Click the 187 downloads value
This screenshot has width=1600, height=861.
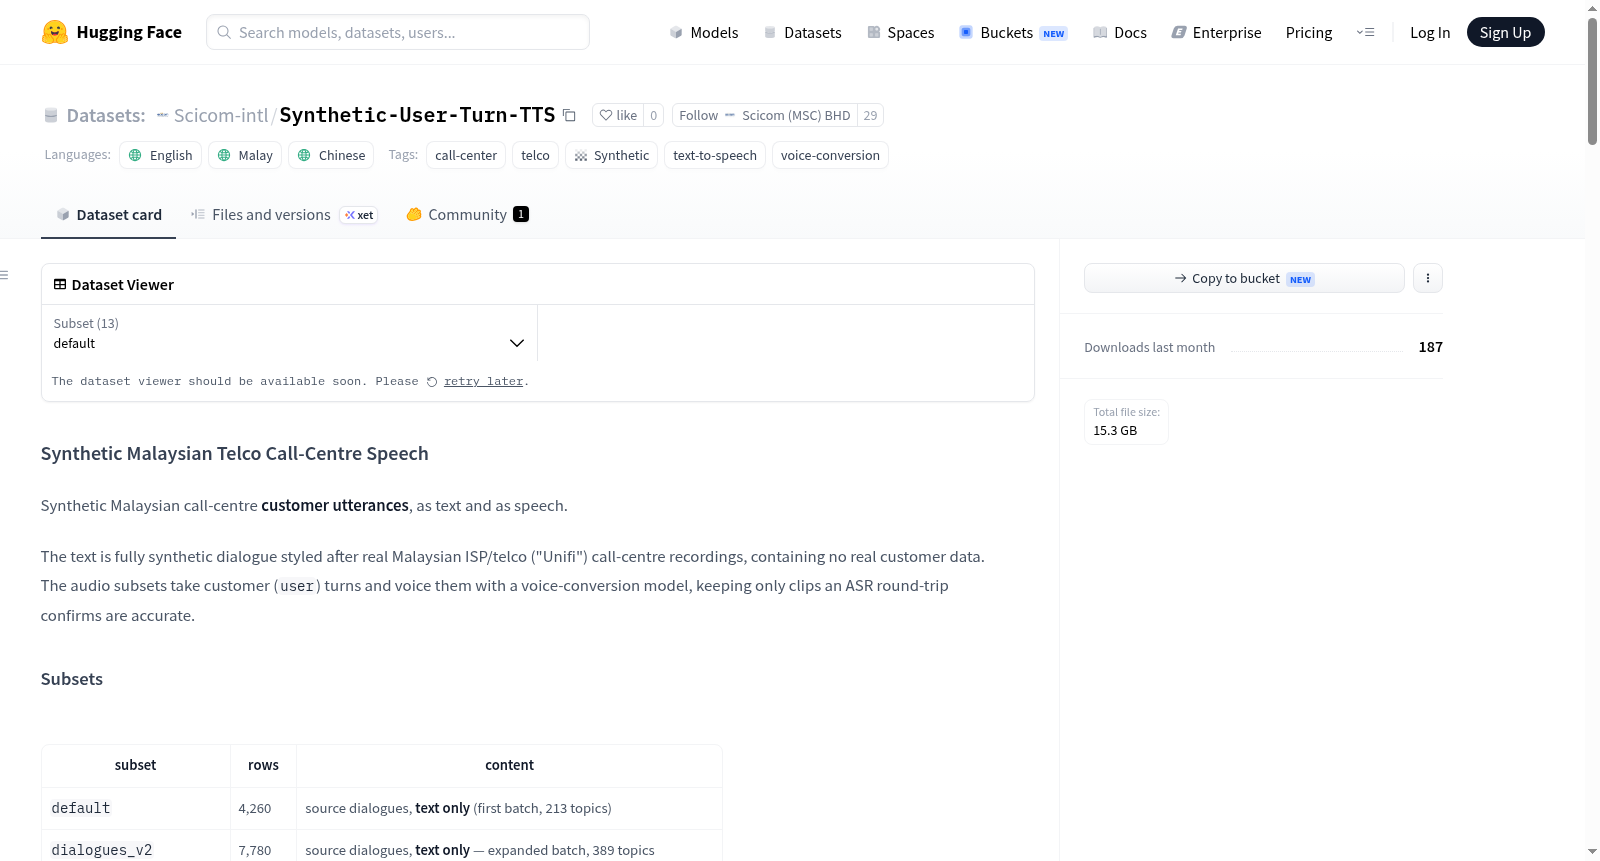[x=1431, y=347]
